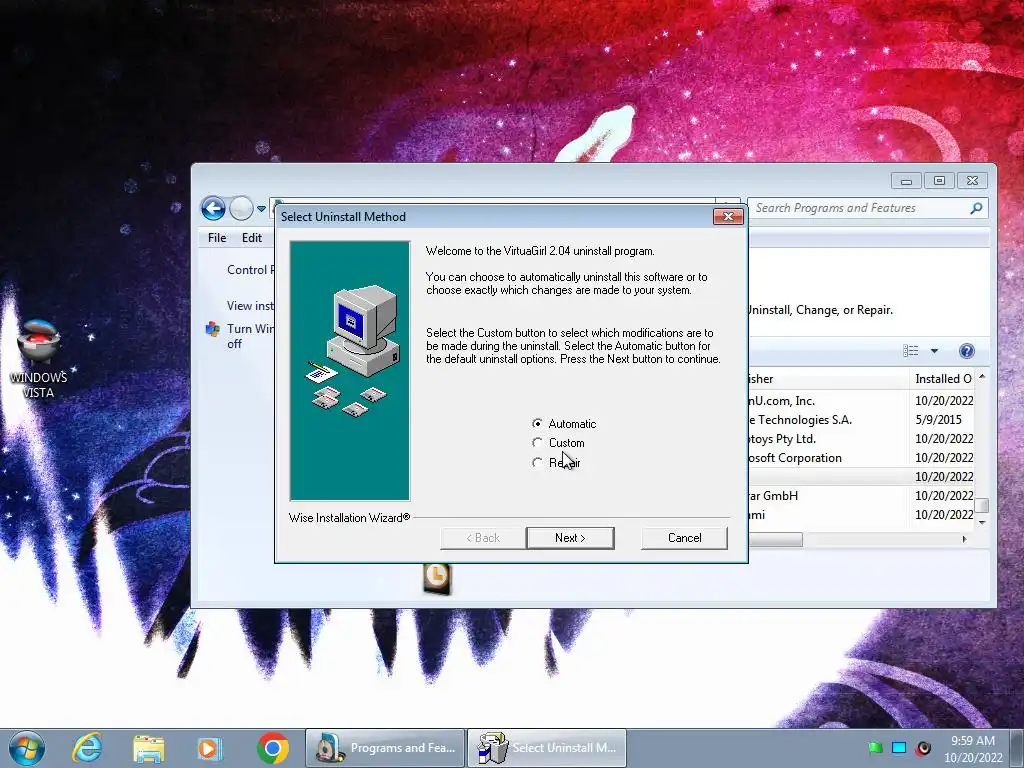The image size is (1024, 768).
Task: Open the view options dropdown arrow
Action: 935,351
